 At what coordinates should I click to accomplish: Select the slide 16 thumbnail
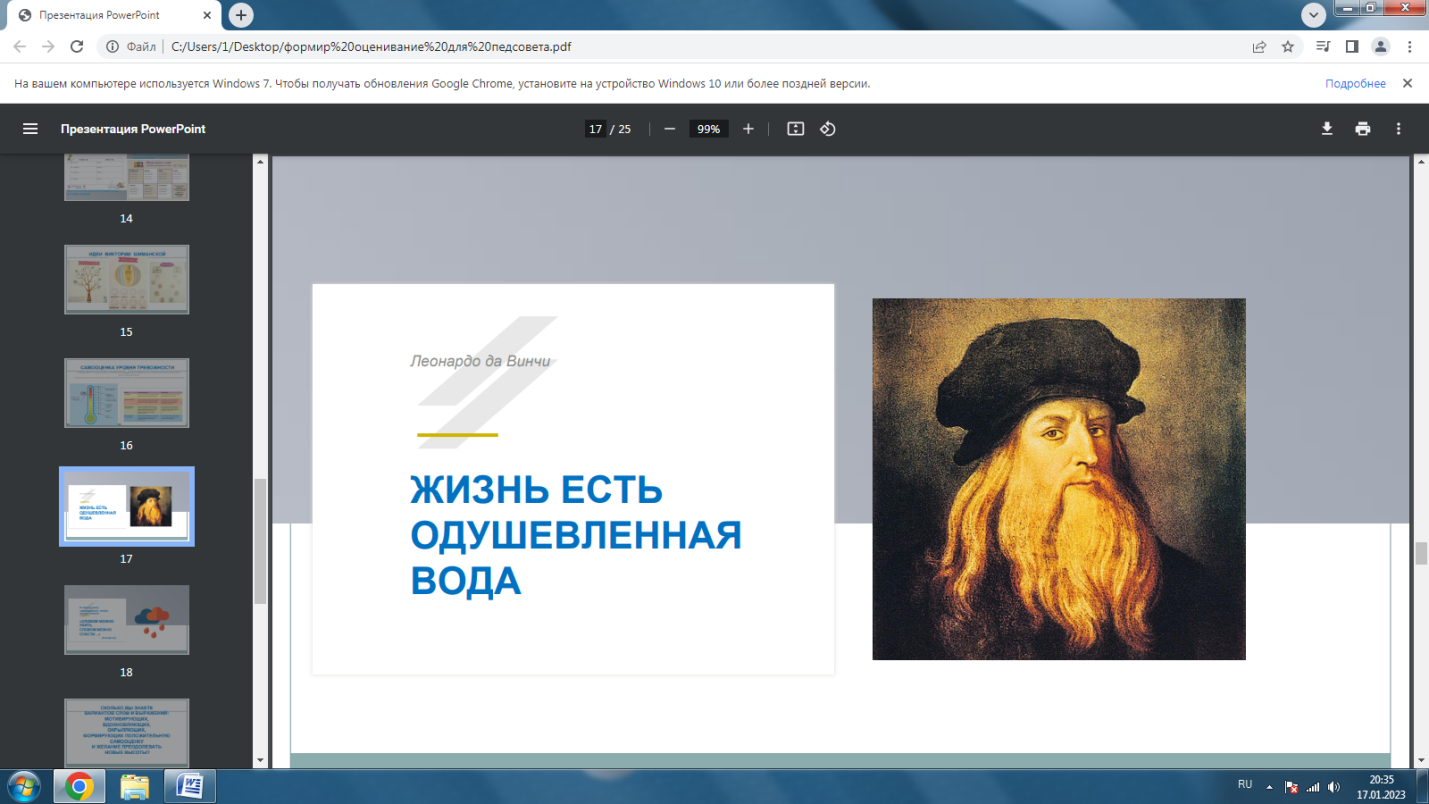[127, 393]
